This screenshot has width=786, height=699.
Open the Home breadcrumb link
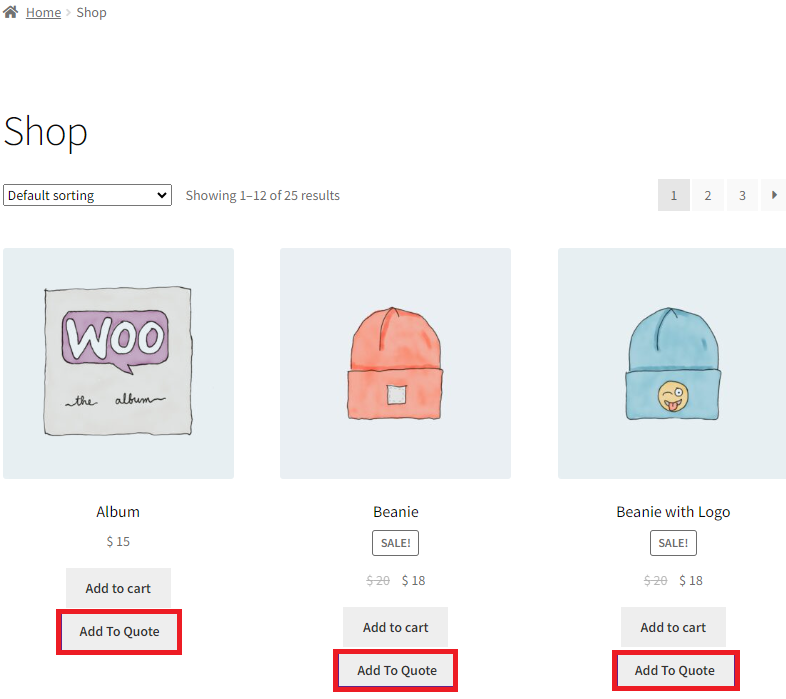tap(43, 13)
